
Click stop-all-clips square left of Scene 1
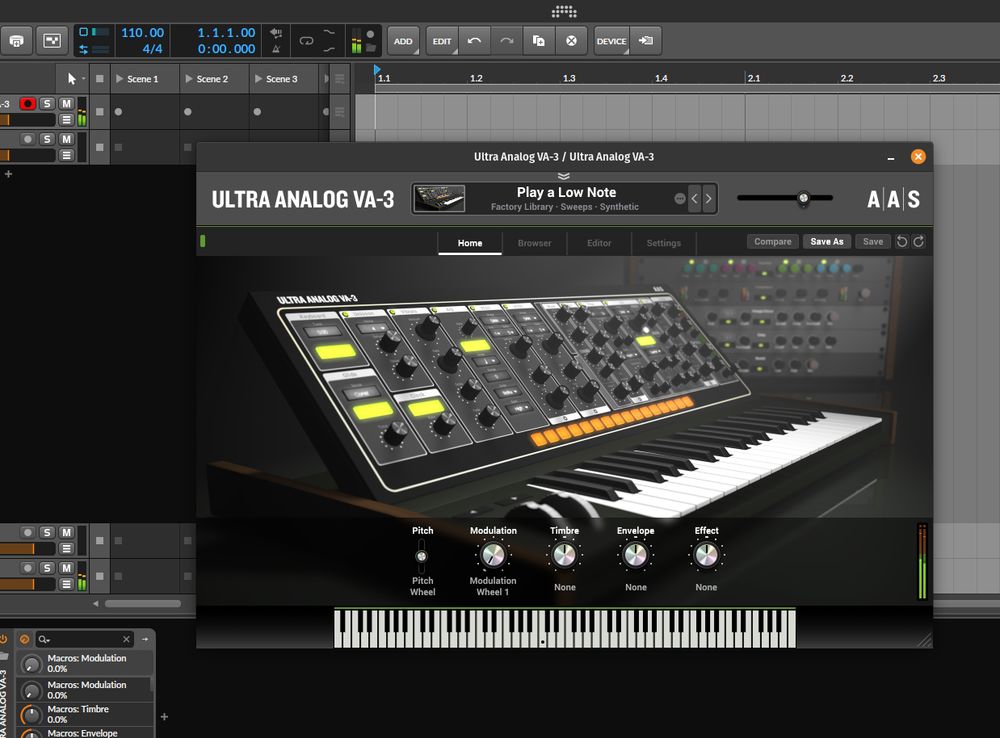[99, 78]
